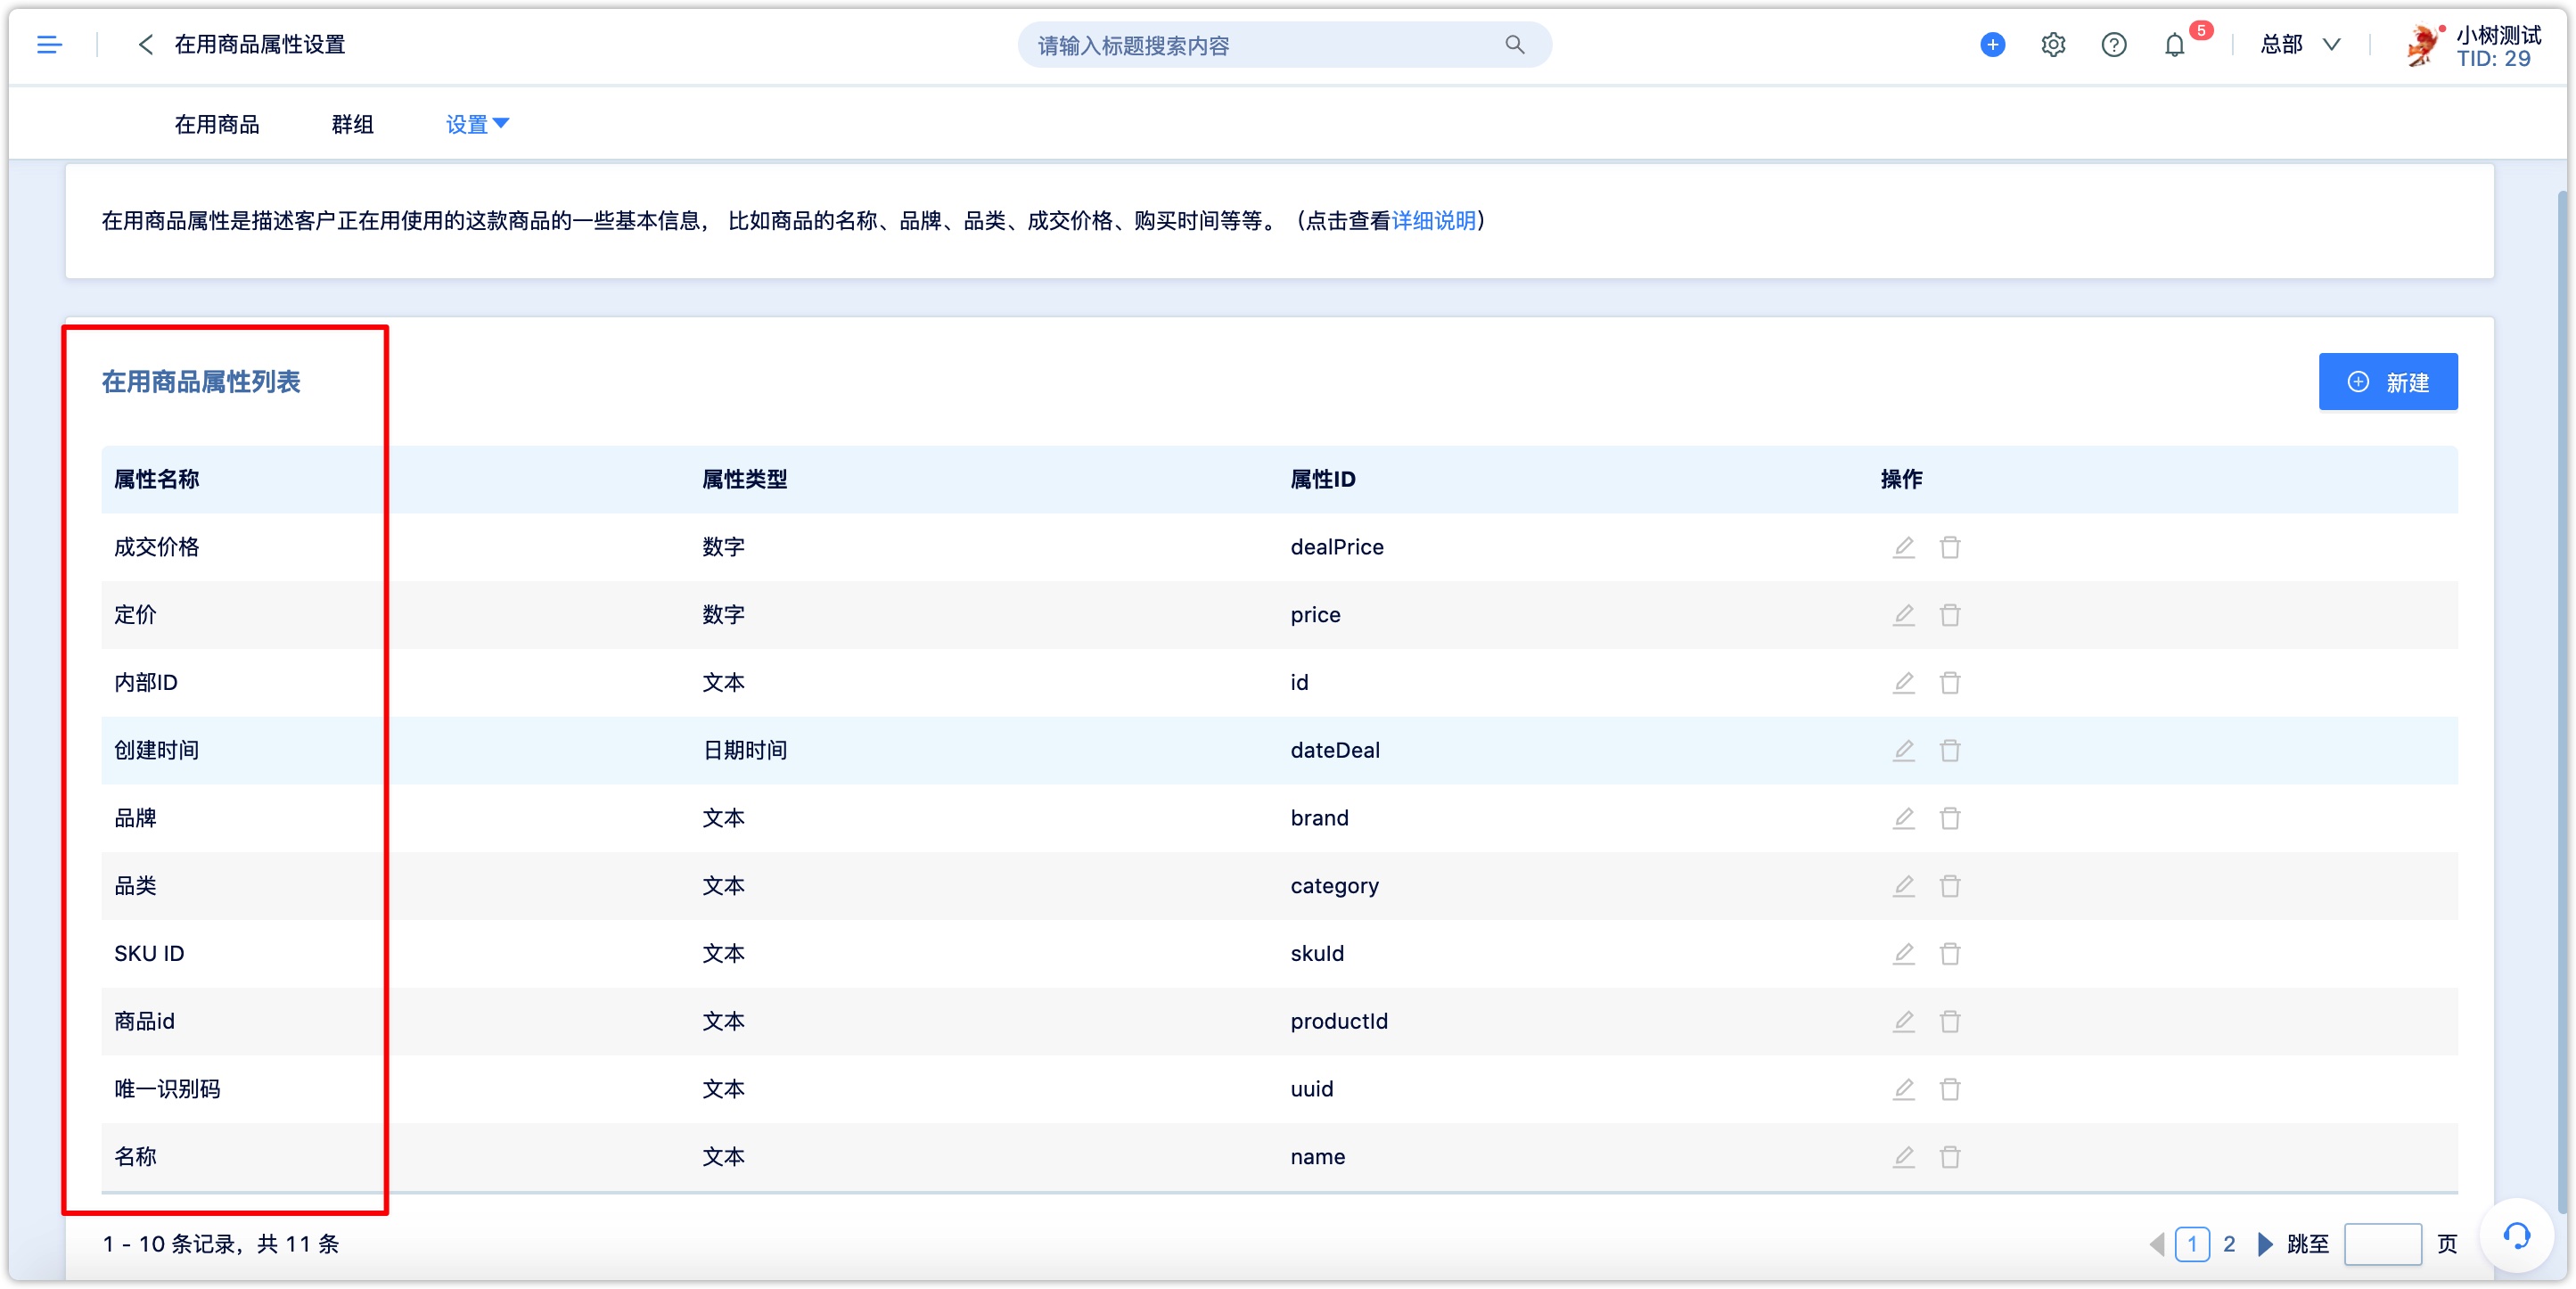
Task: Click the blue plus quick-add icon
Action: [x=1992, y=45]
